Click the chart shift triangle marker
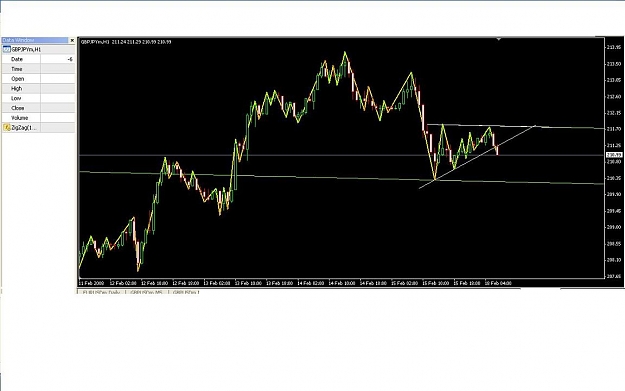This screenshot has width=625, height=391. (x=499, y=39)
